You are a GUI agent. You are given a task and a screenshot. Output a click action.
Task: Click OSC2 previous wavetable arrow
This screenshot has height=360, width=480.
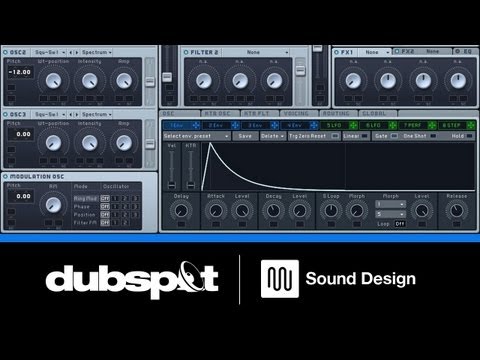pos(70,52)
